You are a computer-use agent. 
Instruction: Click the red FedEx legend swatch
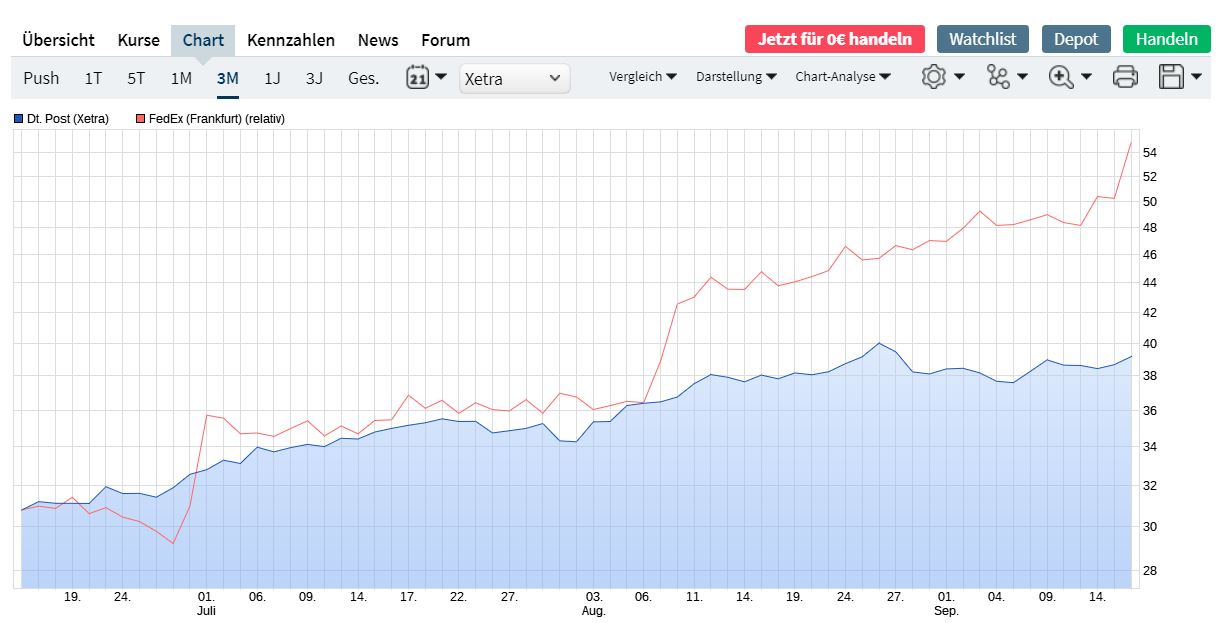point(140,119)
